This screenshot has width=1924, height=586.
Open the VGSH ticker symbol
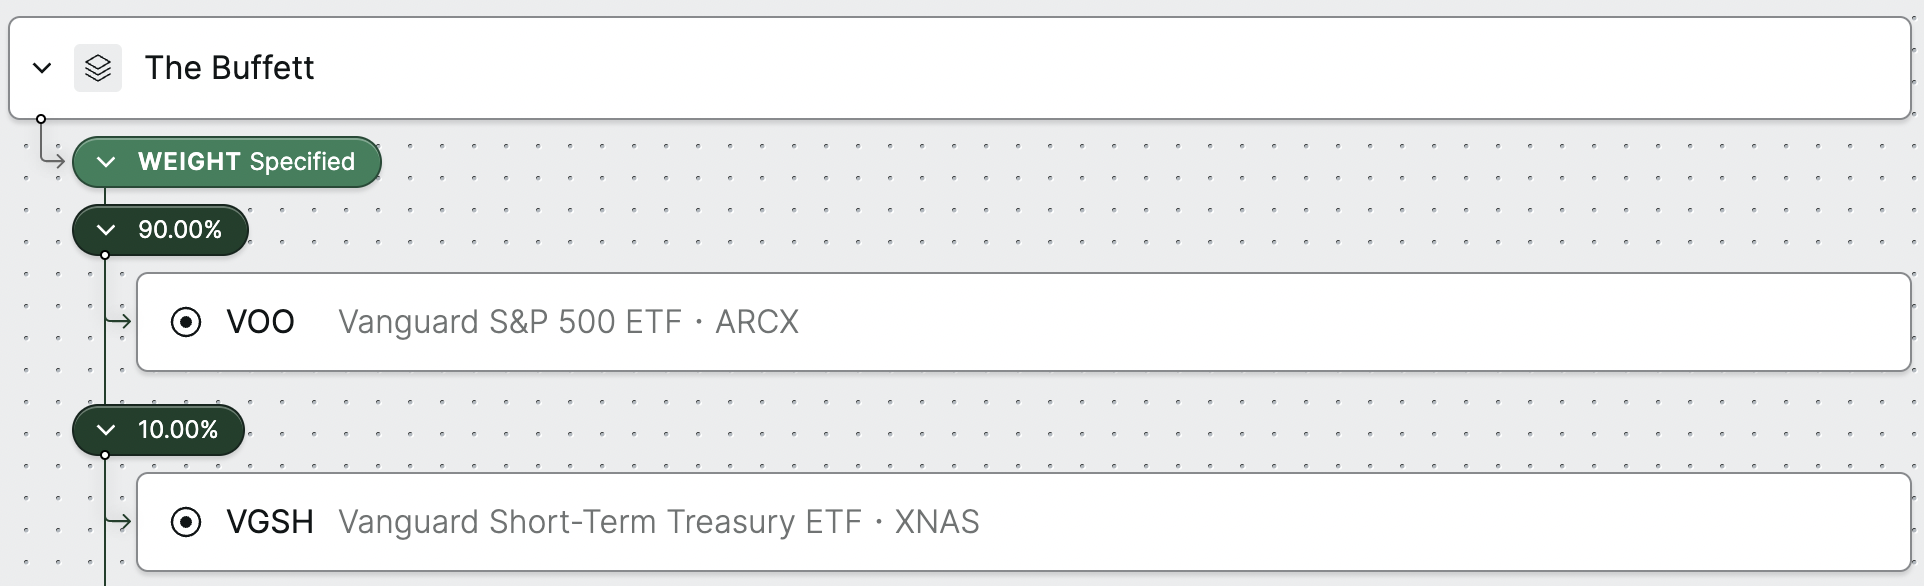tap(270, 522)
